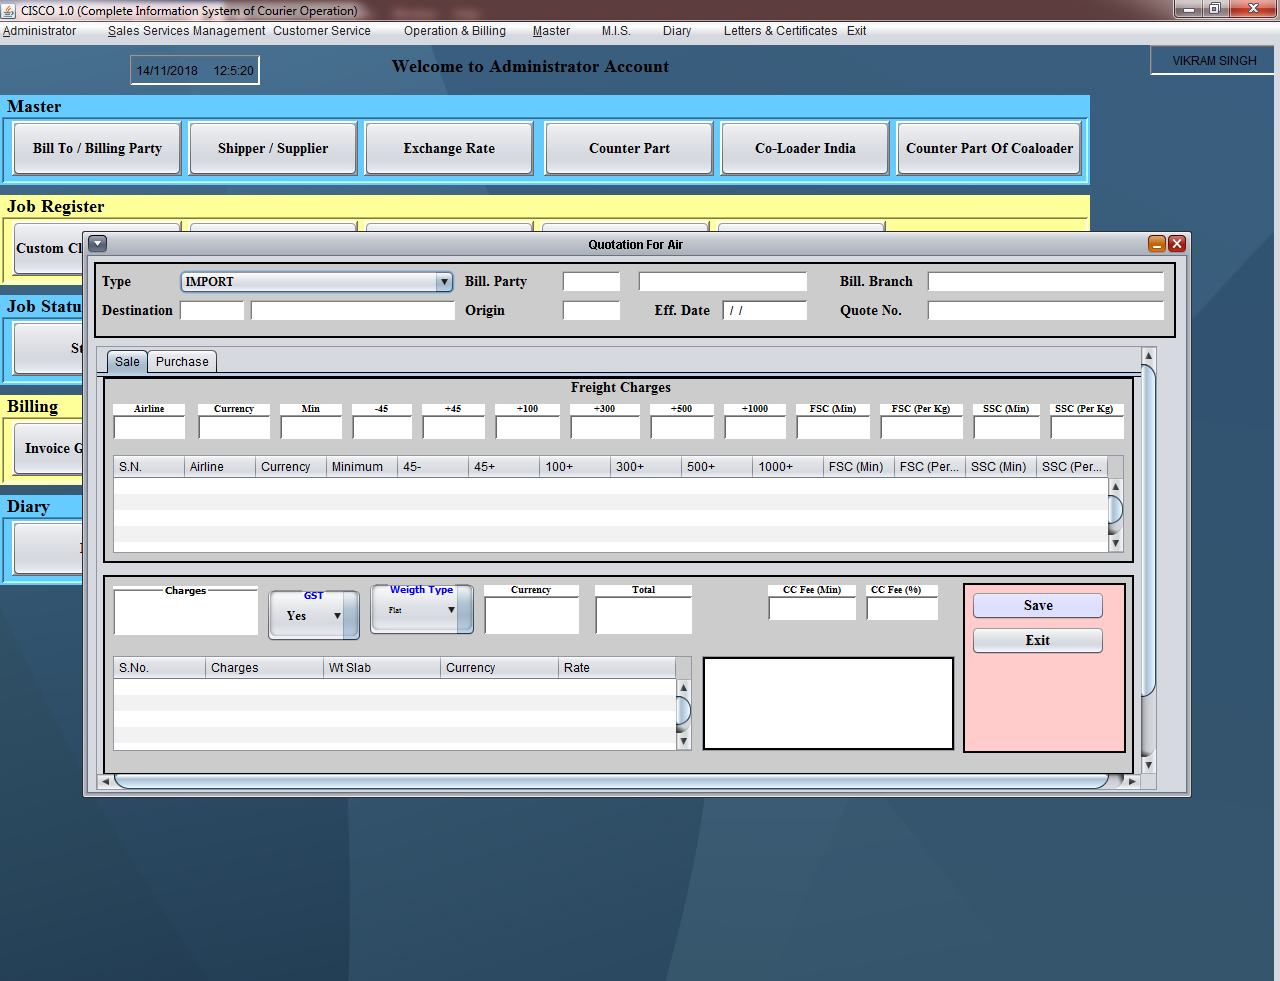1280x981 pixels.
Task: Click the date and time display
Action: click(195, 71)
